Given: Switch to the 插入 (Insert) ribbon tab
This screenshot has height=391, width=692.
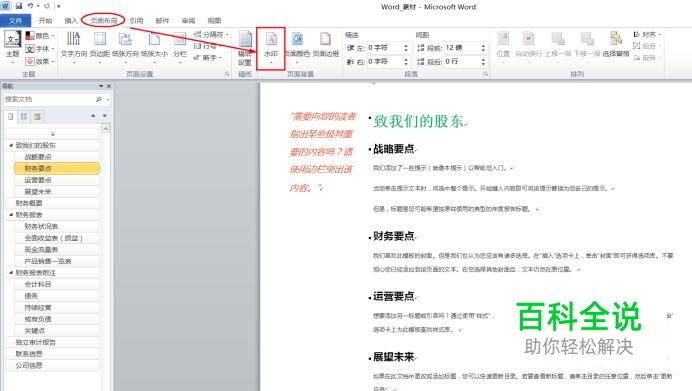Looking at the screenshot, I should click(71, 20).
